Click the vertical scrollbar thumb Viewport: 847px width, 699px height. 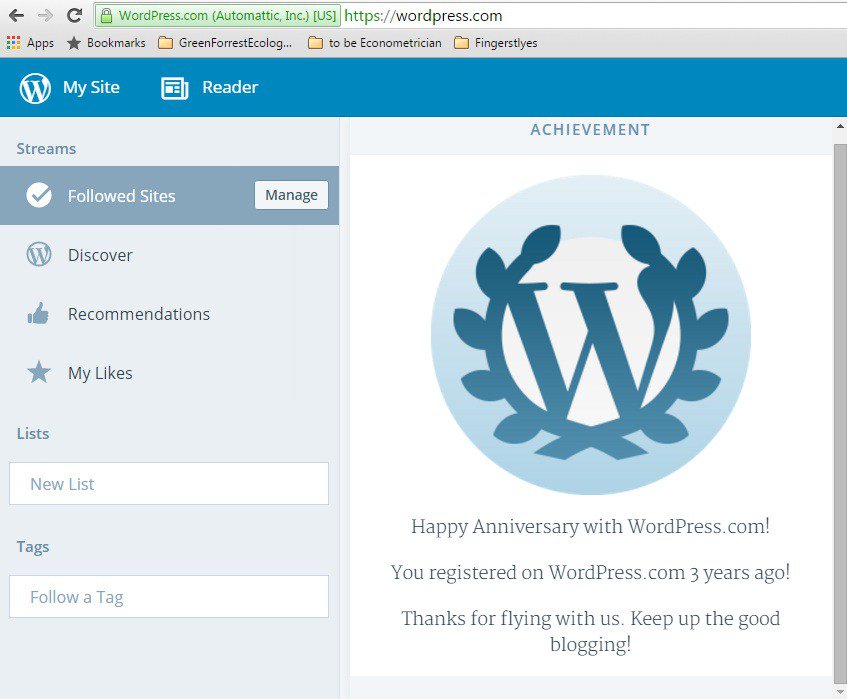point(840,413)
